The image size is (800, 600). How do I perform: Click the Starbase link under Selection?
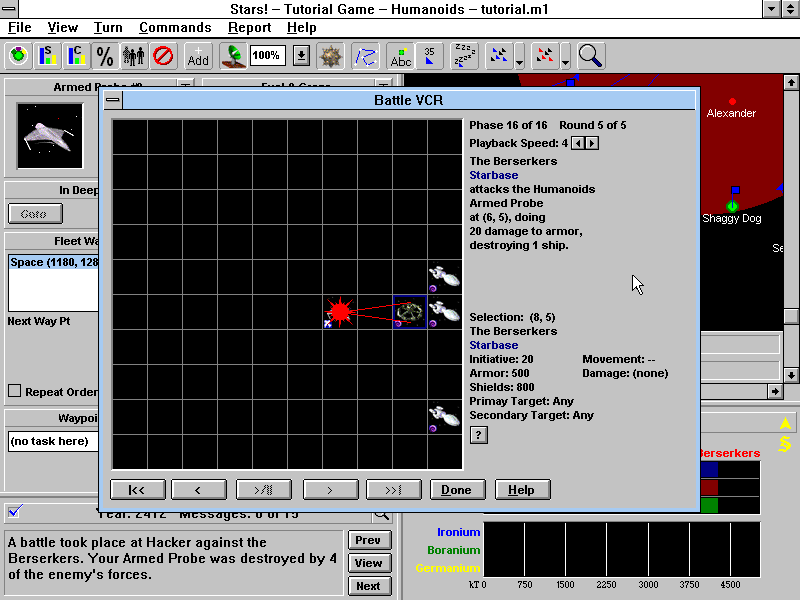(493, 345)
